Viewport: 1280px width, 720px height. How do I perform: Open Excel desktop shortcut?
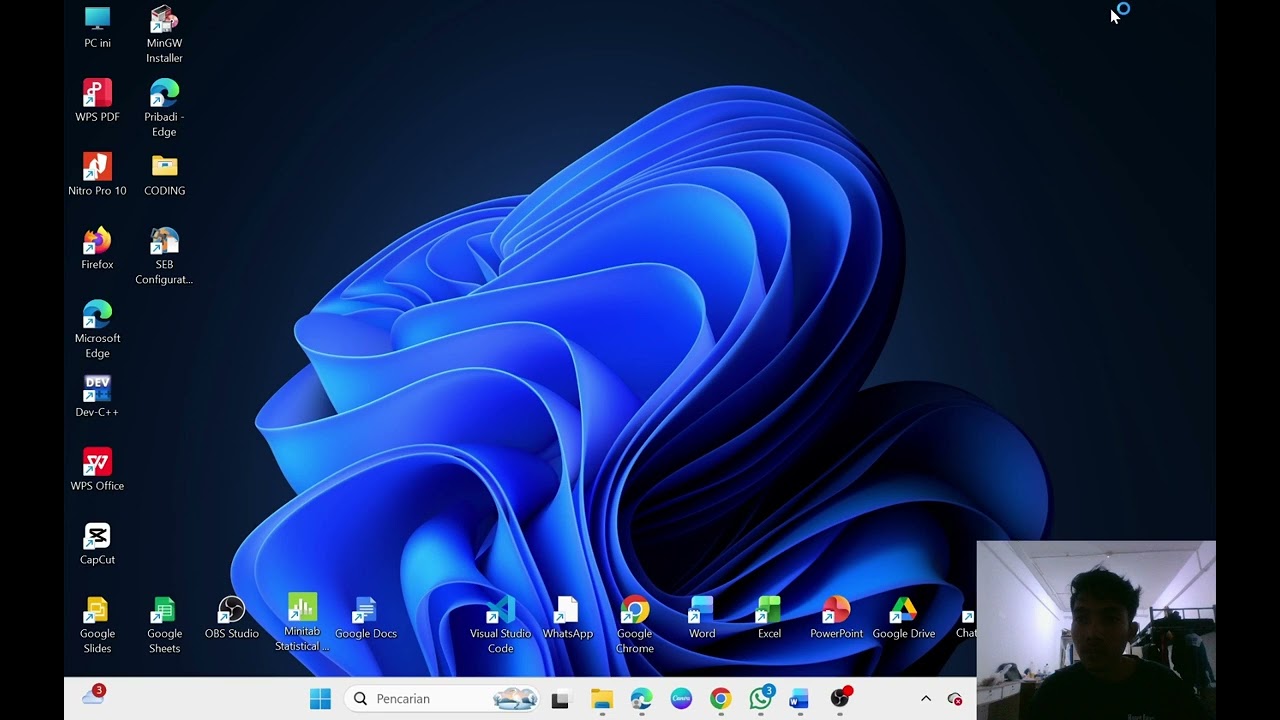769,618
